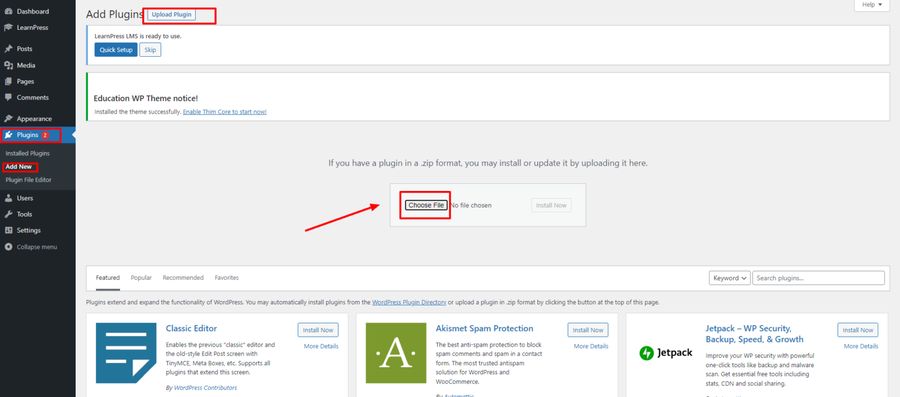
Task: Click Collapse menu text
Action: pyautogui.click(x=37, y=247)
